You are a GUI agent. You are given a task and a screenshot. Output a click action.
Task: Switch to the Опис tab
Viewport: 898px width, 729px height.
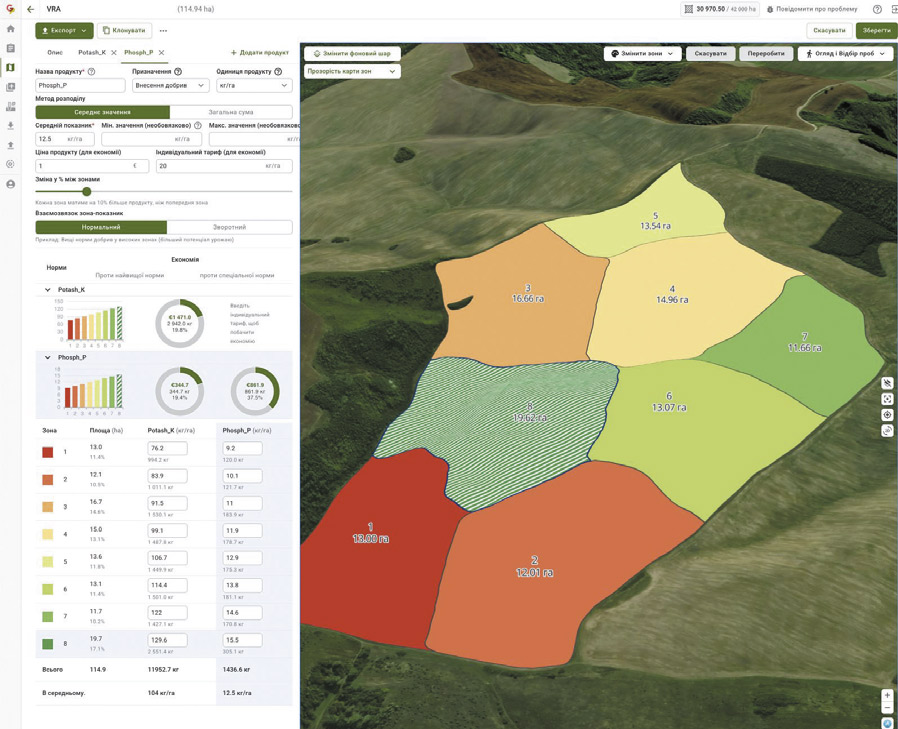[55, 52]
